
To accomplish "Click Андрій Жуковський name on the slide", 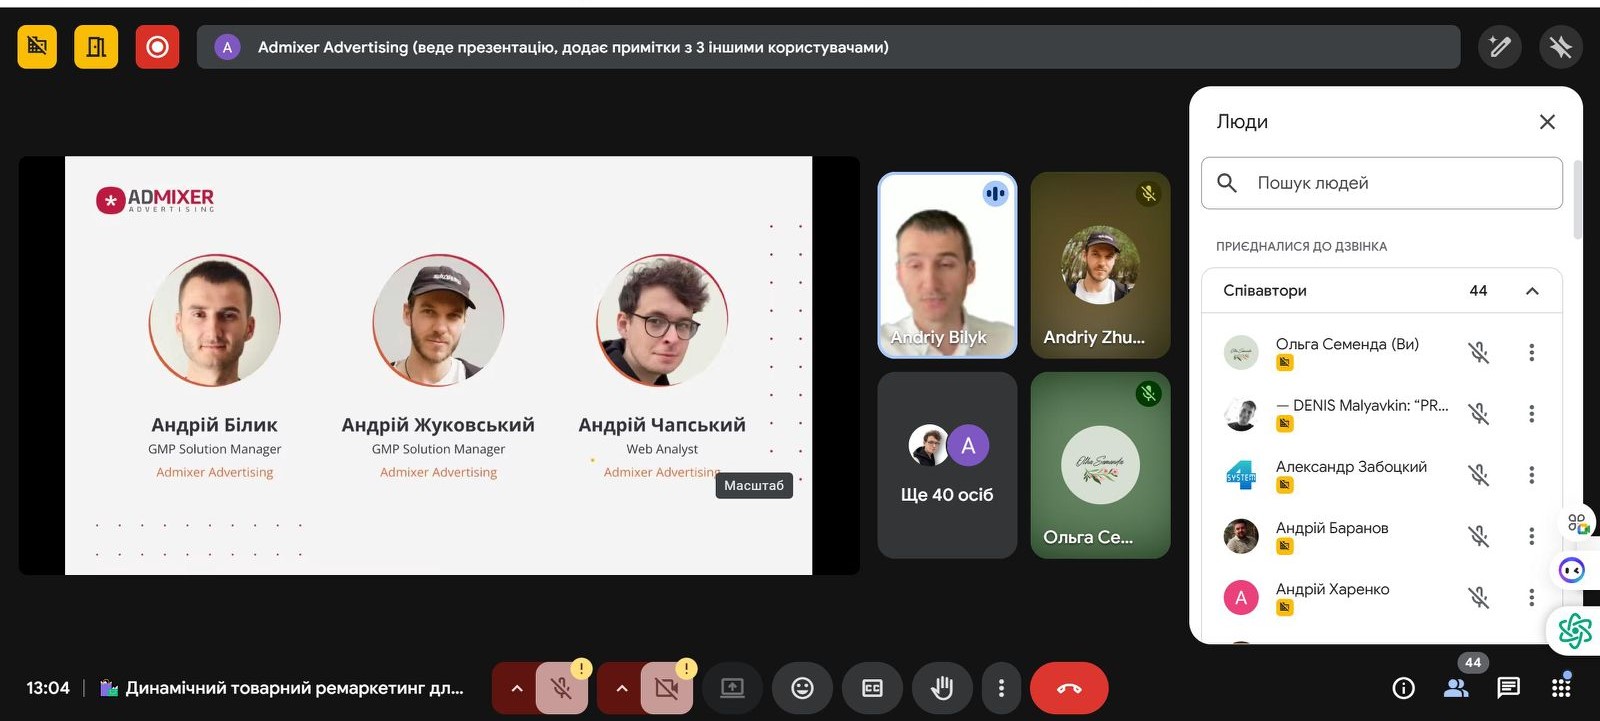I will click(x=438, y=425).
